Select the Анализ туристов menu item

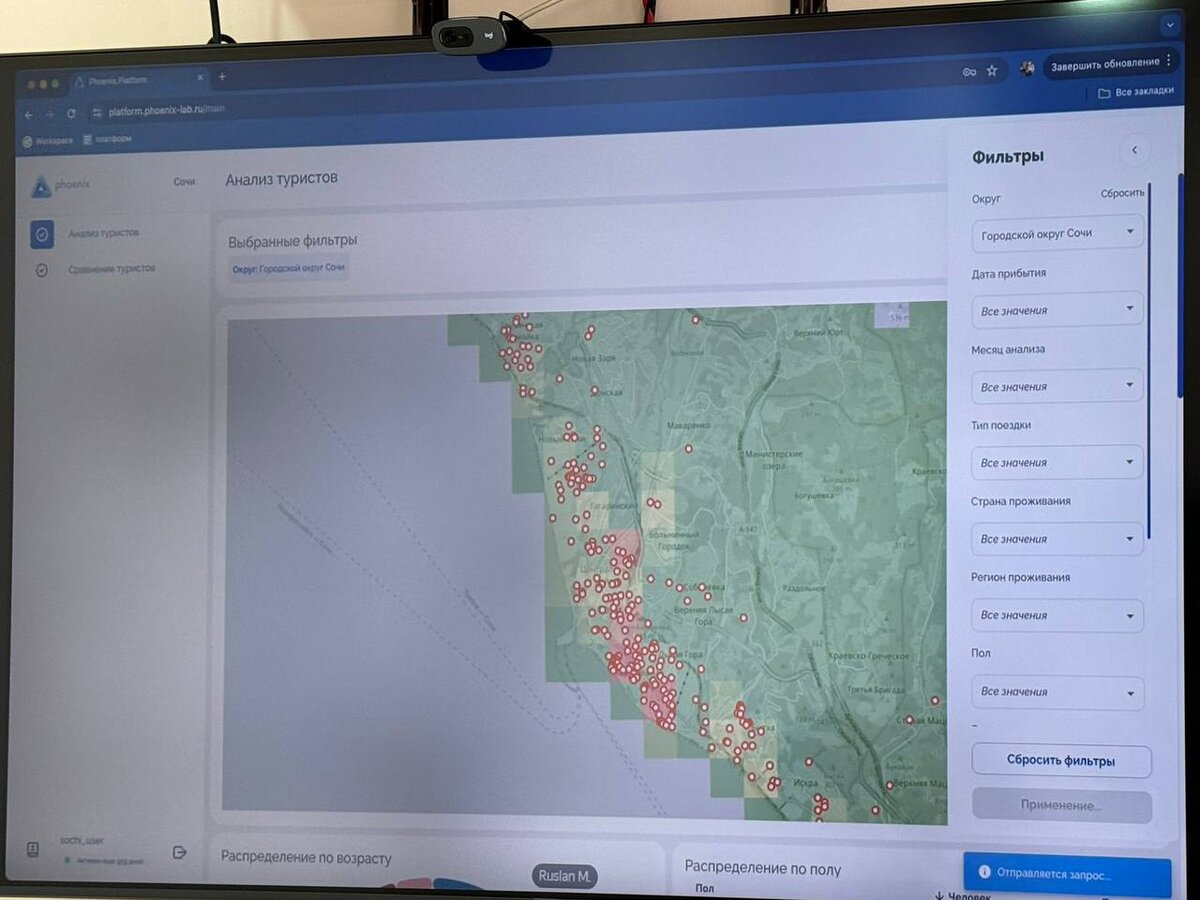click(x=104, y=233)
